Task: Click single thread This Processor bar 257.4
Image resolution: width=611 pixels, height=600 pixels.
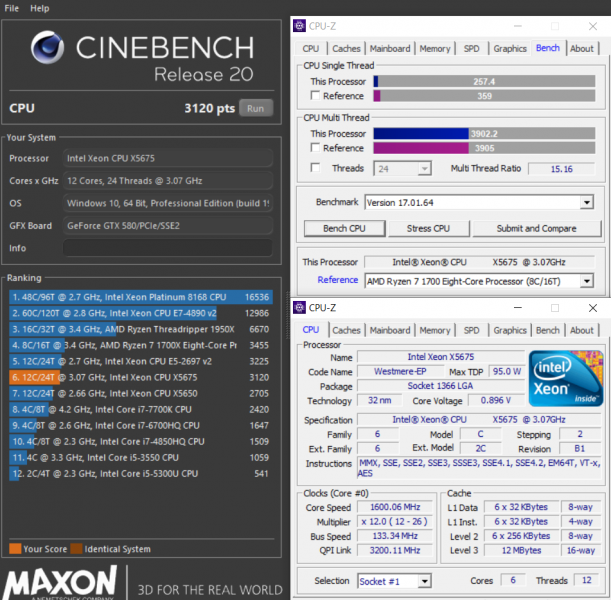Action: (484, 81)
